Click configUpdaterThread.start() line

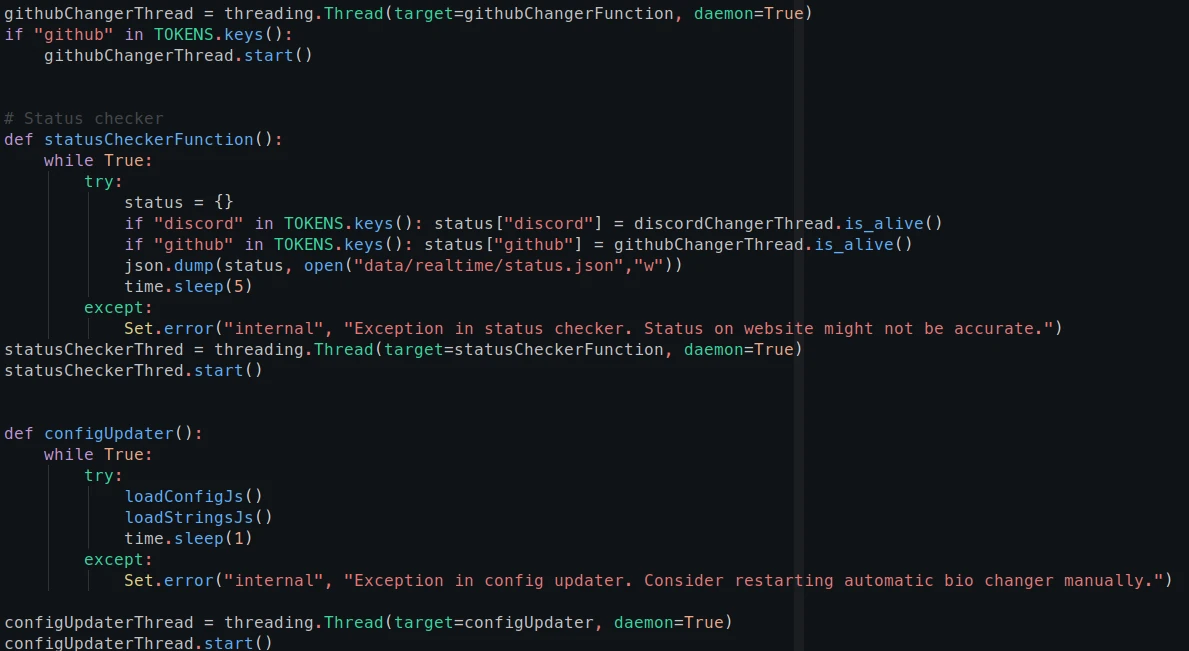click(x=138, y=642)
